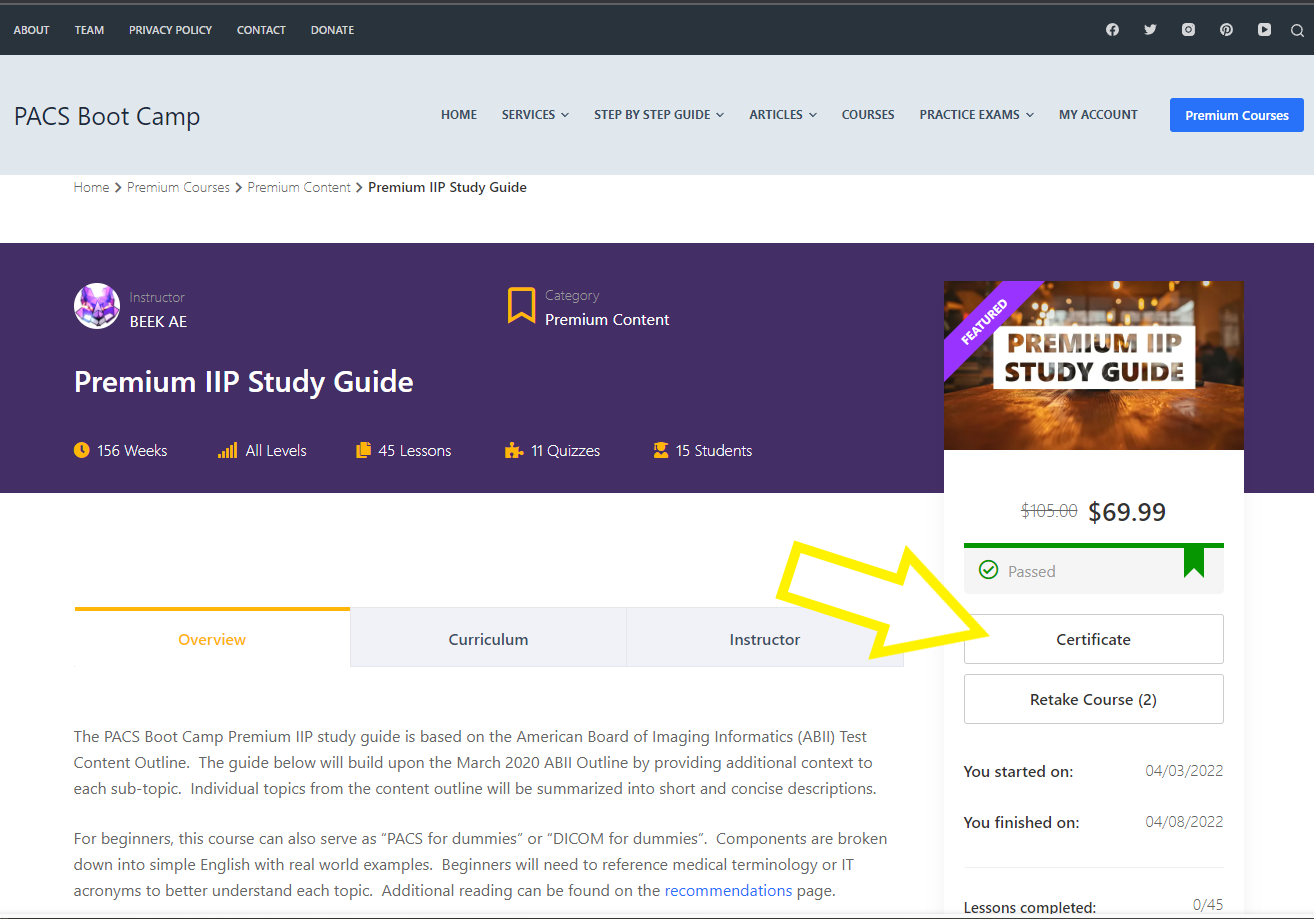The width and height of the screenshot is (1314, 919).
Task: Go to the Home nav item
Action: coord(459,115)
